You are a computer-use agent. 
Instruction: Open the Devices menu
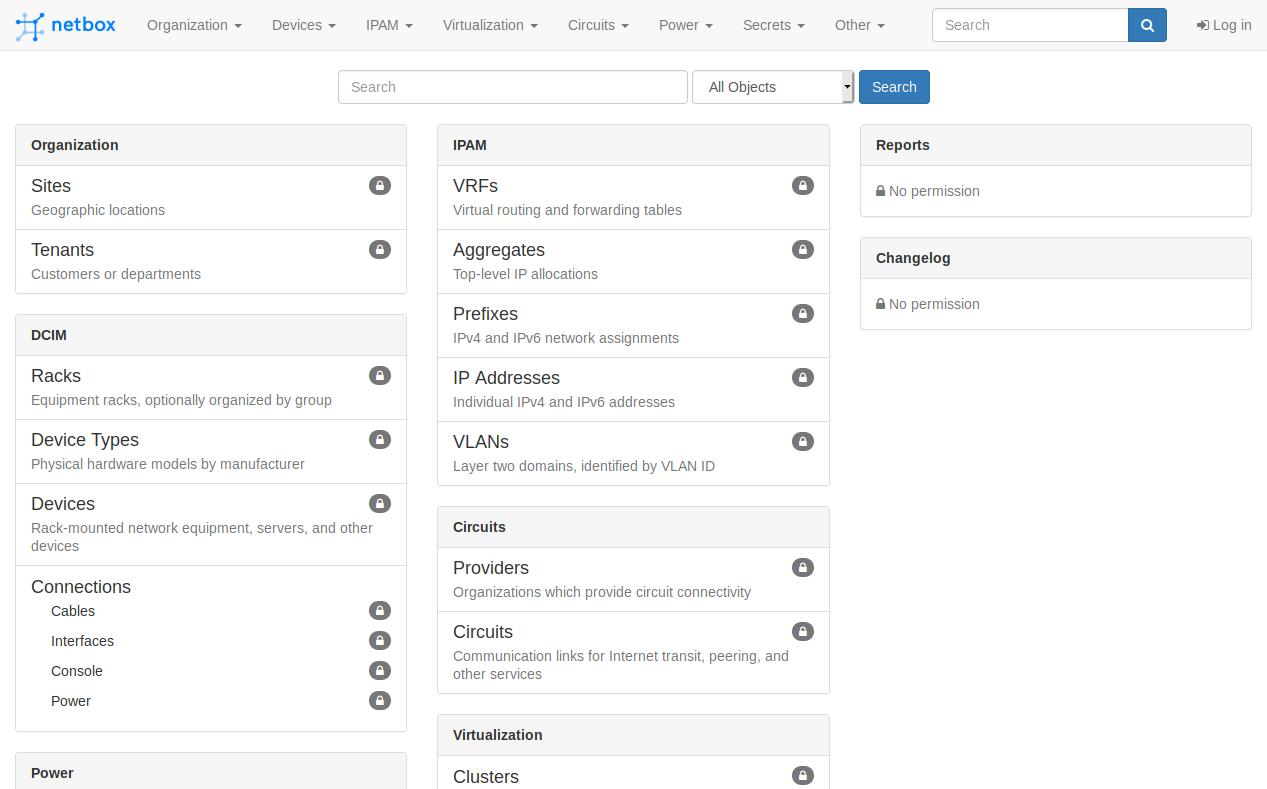pos(303,25)
